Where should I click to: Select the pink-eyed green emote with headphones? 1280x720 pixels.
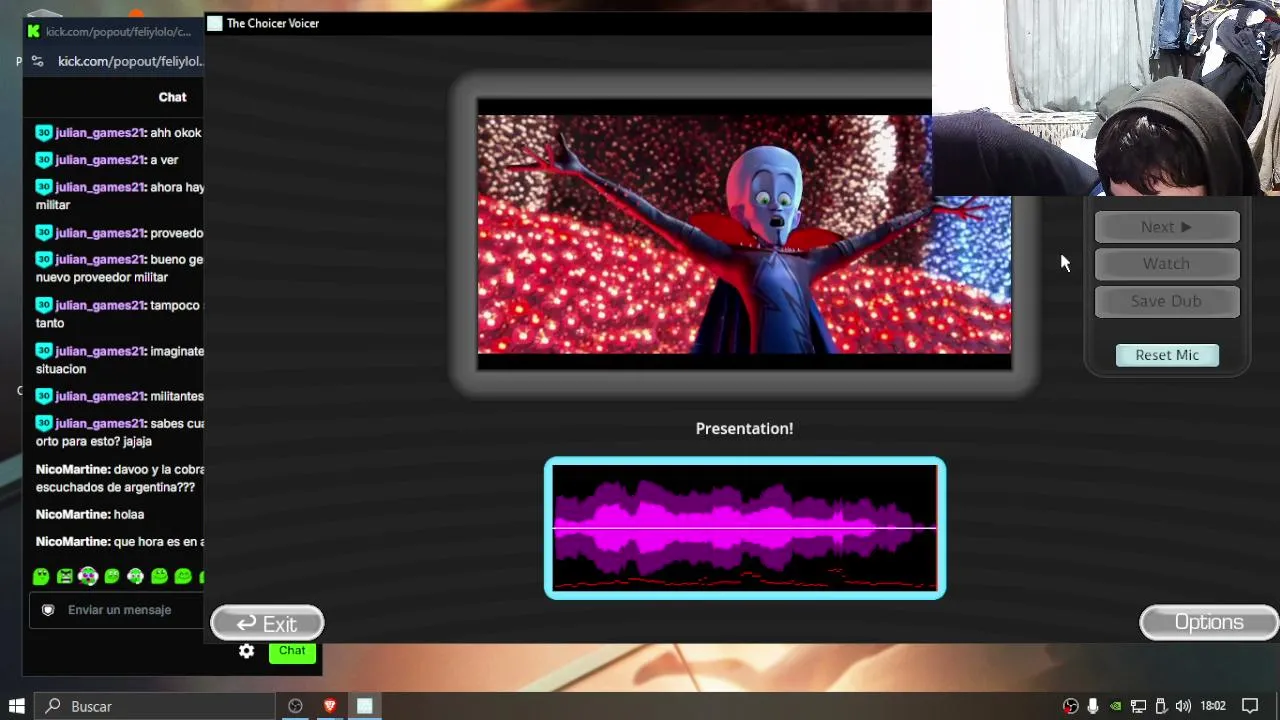point(88,576)
